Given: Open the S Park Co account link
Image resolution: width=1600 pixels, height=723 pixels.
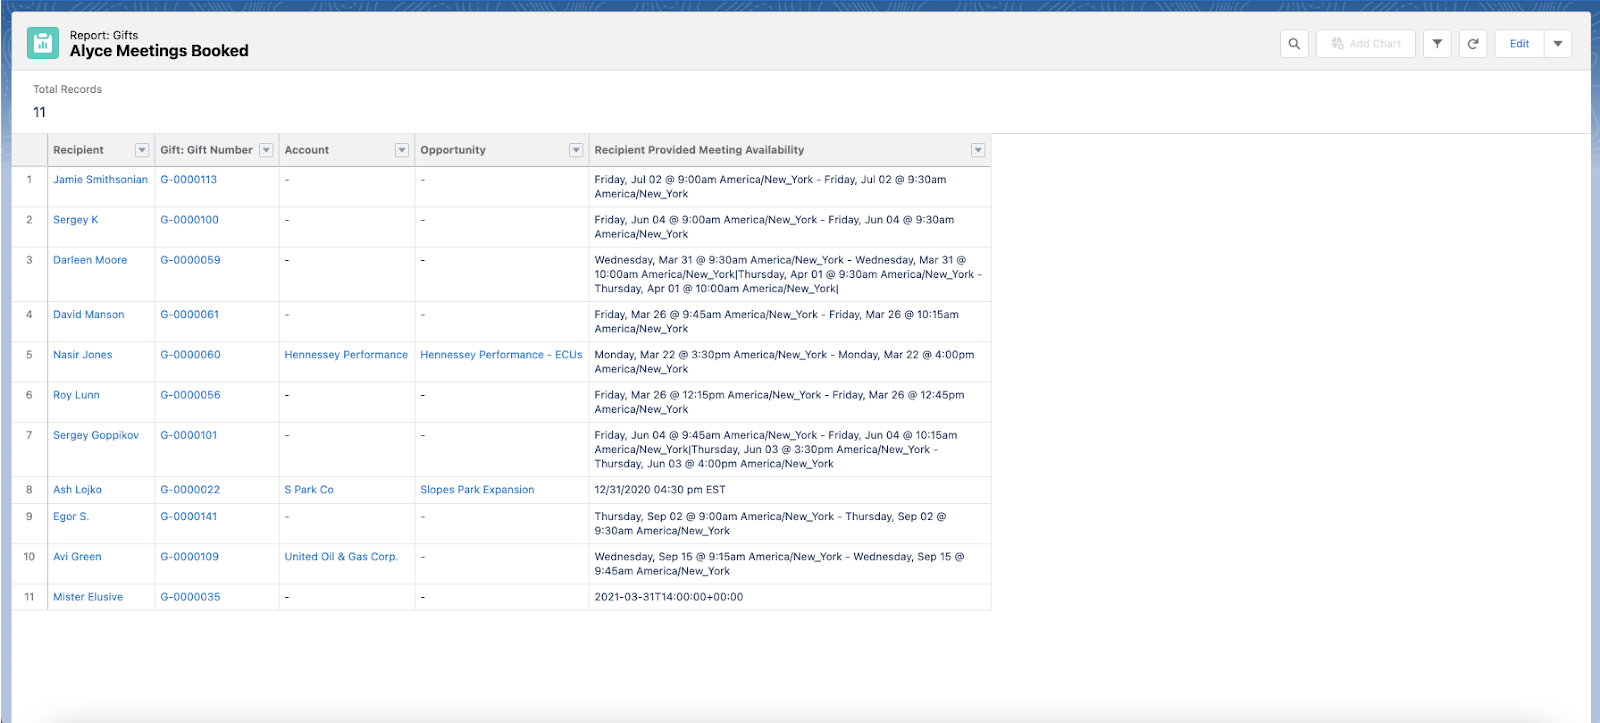Looking at the screenshot, I should click(309, 490).
